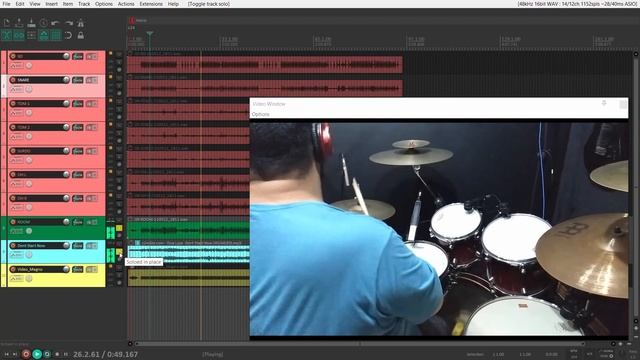Toggle solo on the Dont Start Now track

click(119, 251)
